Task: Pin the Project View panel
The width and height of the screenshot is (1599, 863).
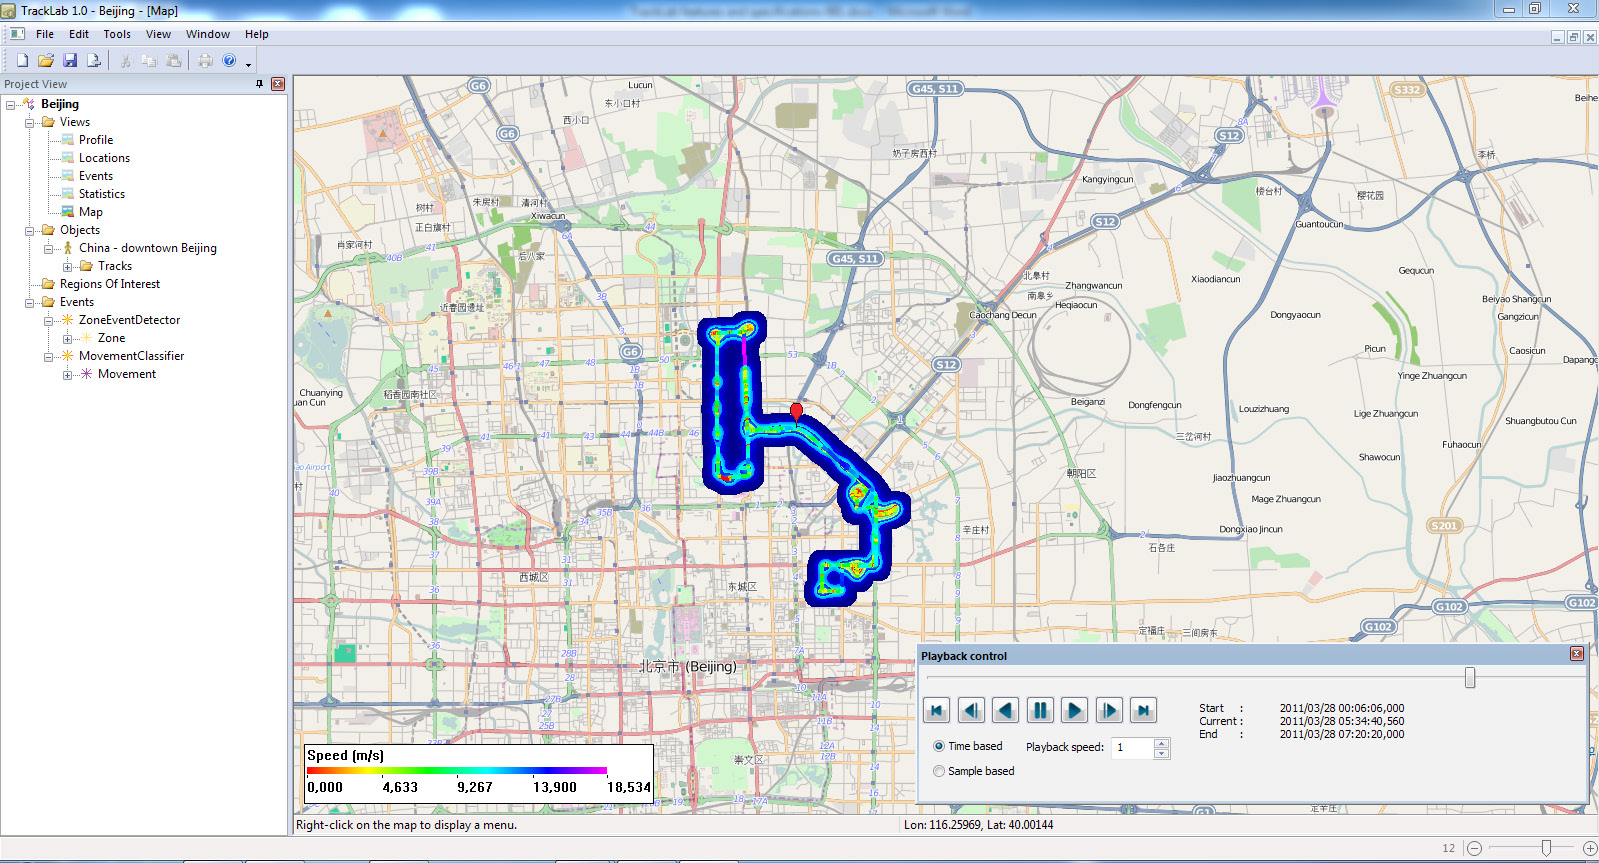Action: click(x=260, y=84)
